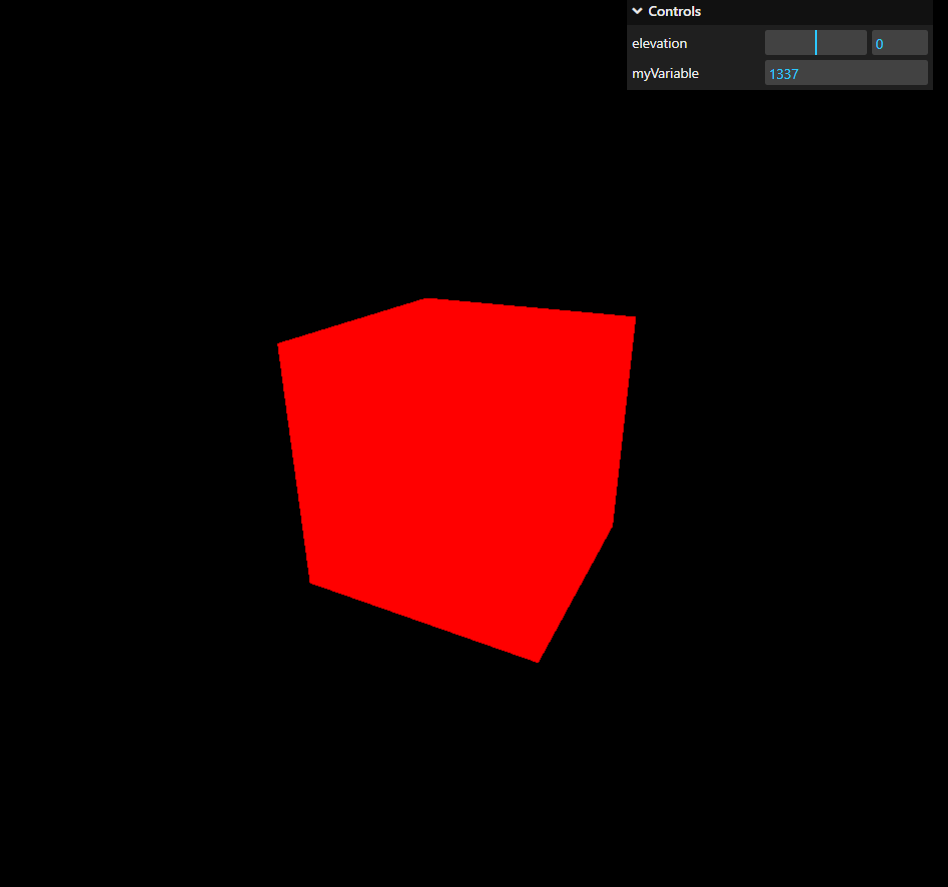Viewport: 948px width, 887px height.
Task: Focus the elevation number input field
Action: click(x=900, y=43)
